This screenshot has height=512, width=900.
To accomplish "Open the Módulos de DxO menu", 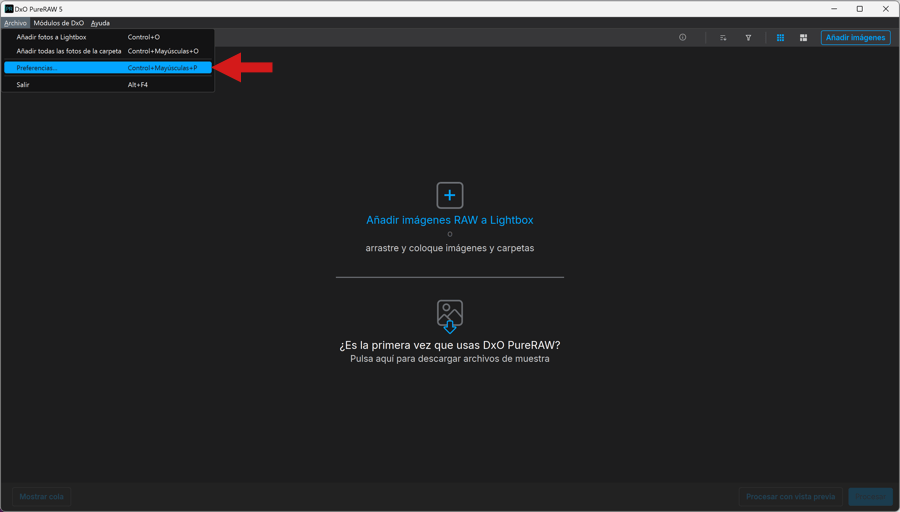I will (59, 23).
